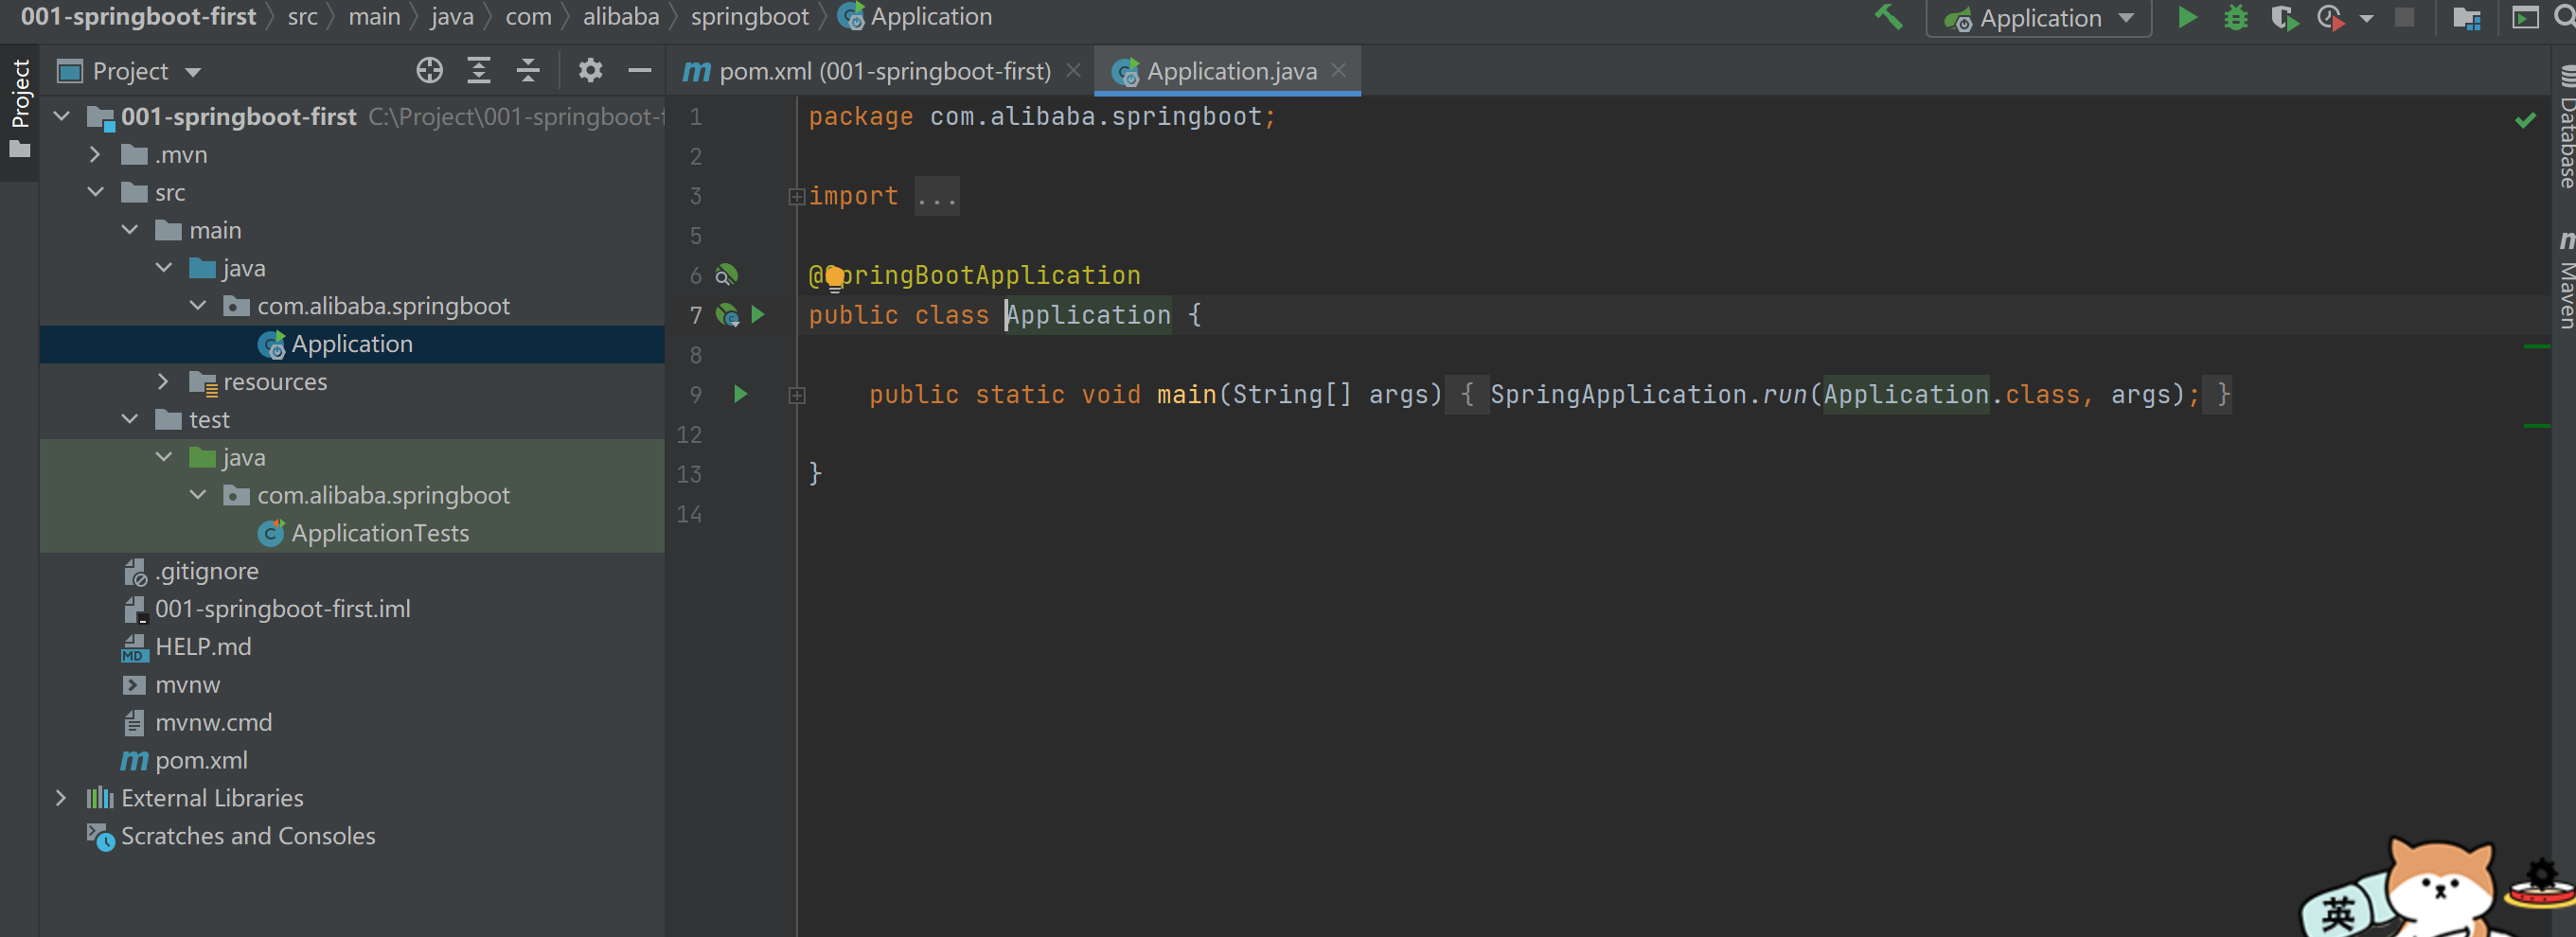
Task: Expand the .mvn folder
Action: point(95,155)
